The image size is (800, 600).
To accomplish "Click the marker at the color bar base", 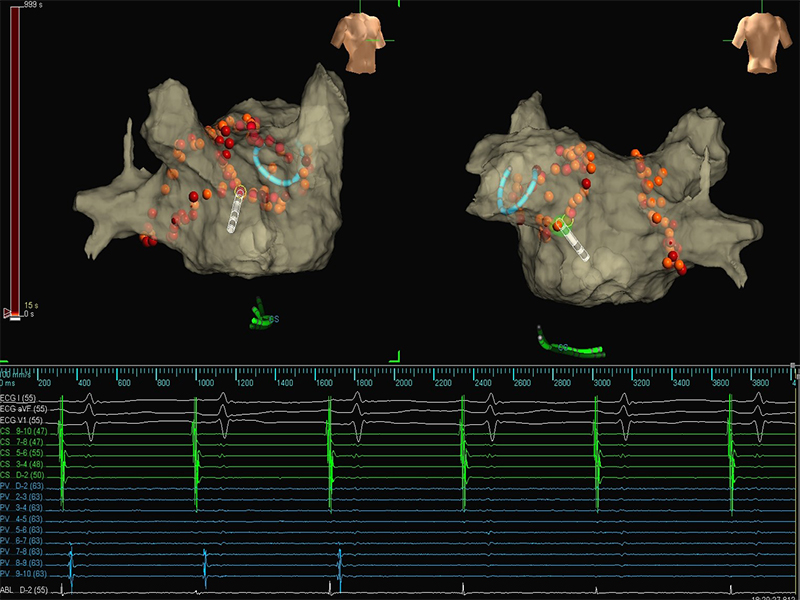I will pyautogui.click(x=12, y=314).
